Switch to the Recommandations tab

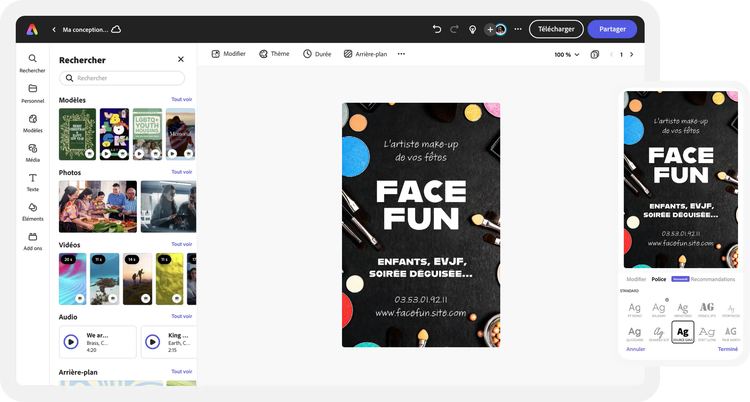pos(713,279)
